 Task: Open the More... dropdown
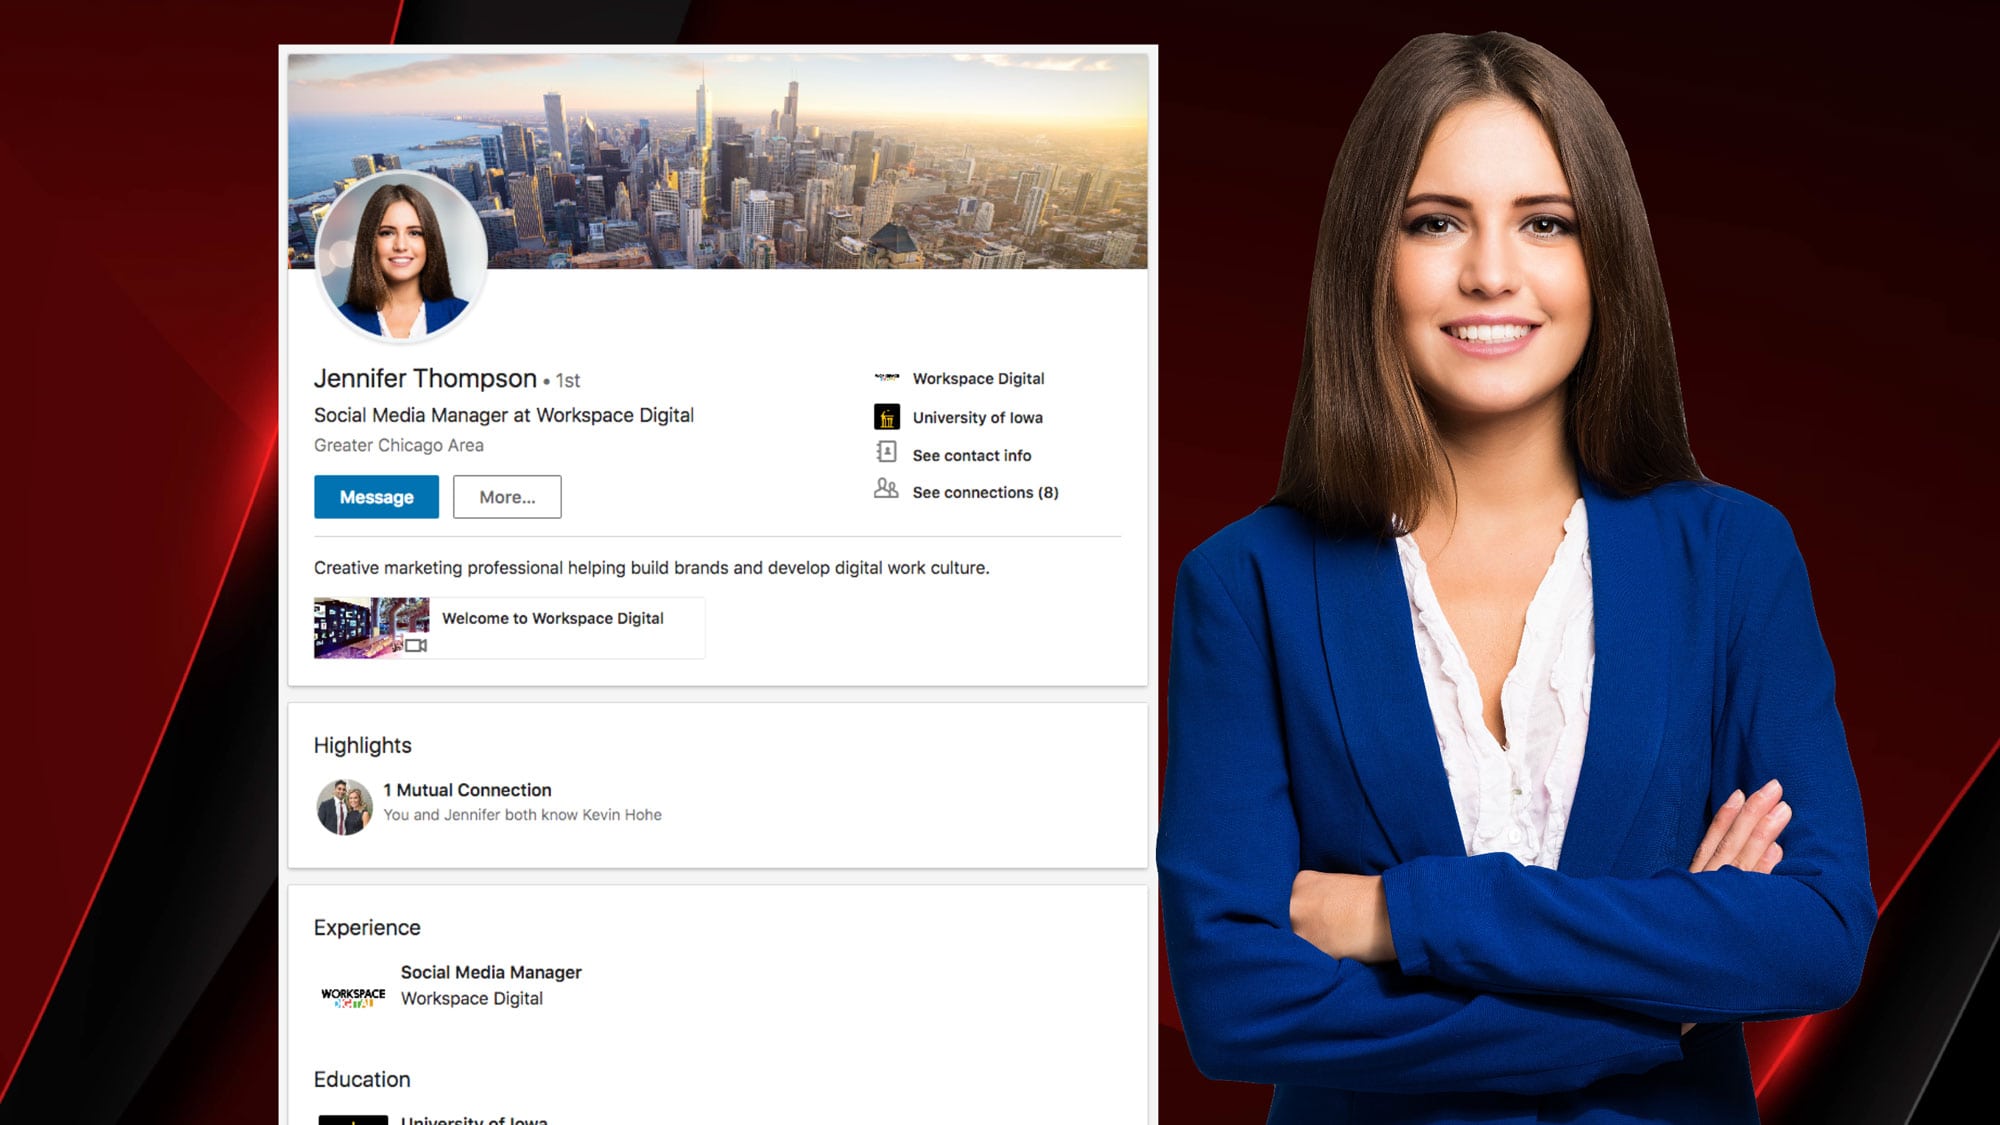click(x=506, y=497)
